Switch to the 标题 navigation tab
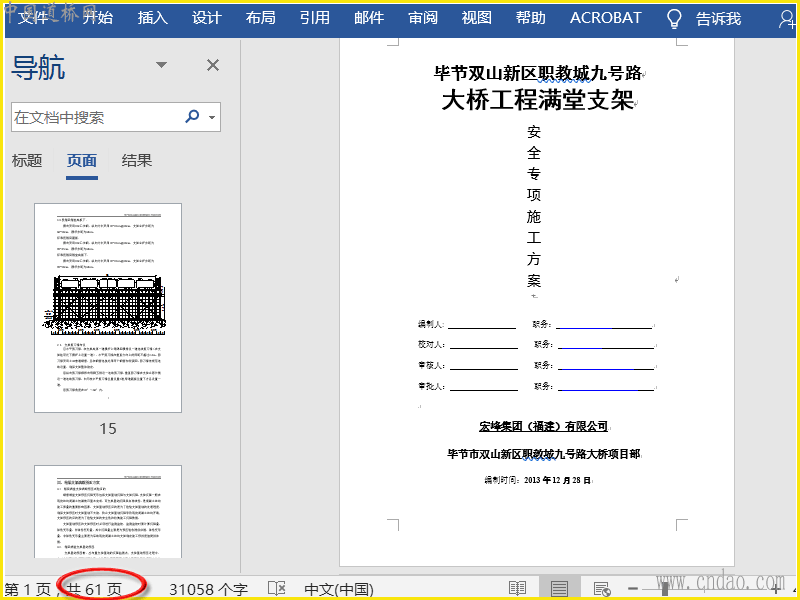The width and height of the screenshot is (800, 600). 27,161
